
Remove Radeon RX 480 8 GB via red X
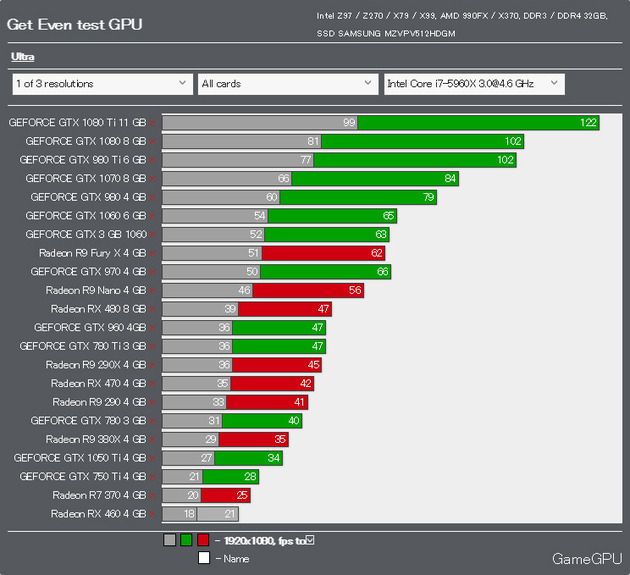153,309
